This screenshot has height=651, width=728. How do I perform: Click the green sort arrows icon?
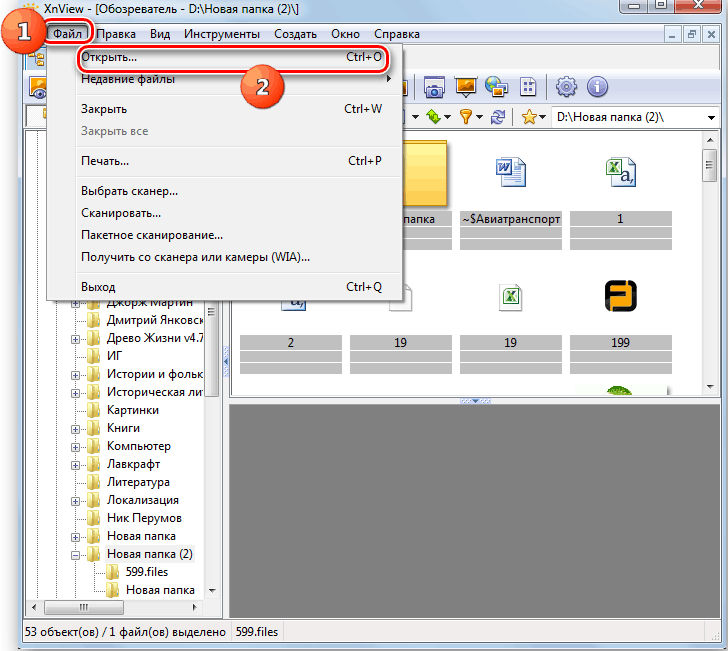tap(433, 117)
